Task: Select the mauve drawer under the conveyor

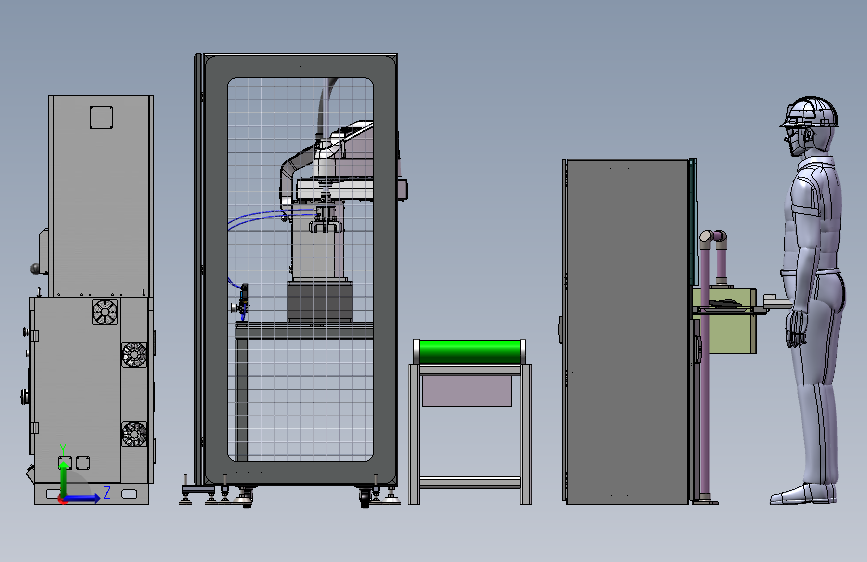Action: (x=467, y=391)
